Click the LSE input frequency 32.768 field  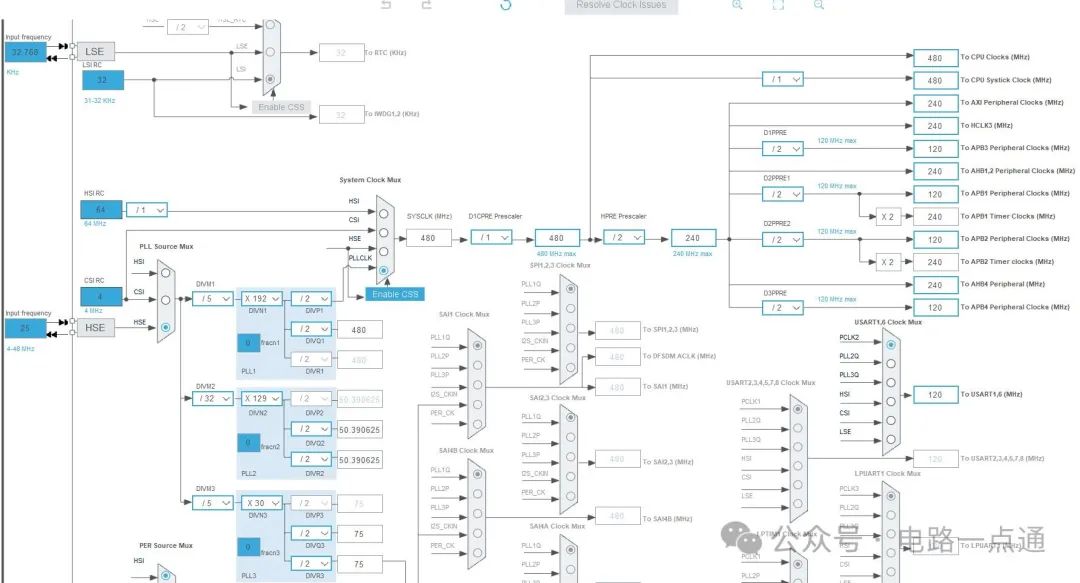click(25, 52)
